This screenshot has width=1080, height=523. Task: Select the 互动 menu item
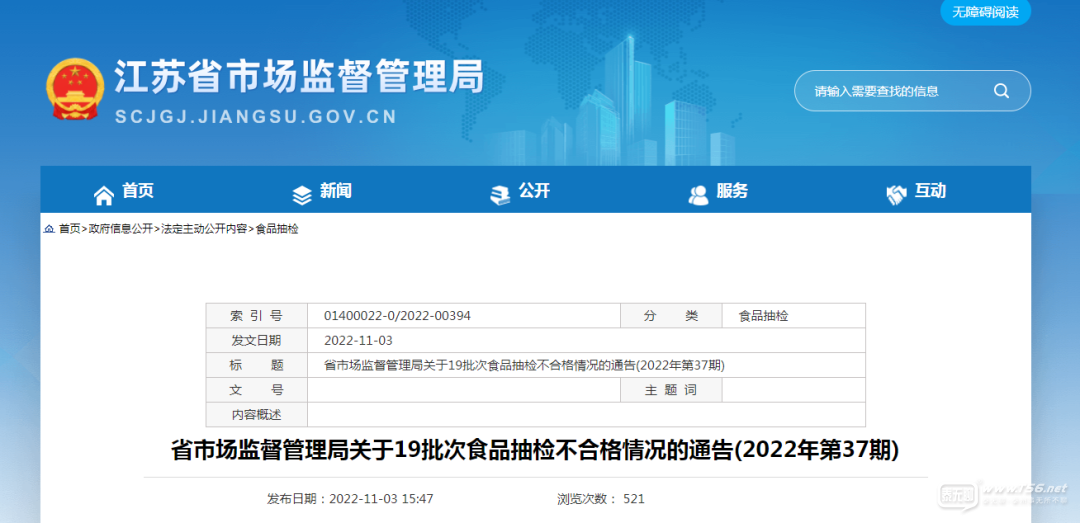coord(930,191)
